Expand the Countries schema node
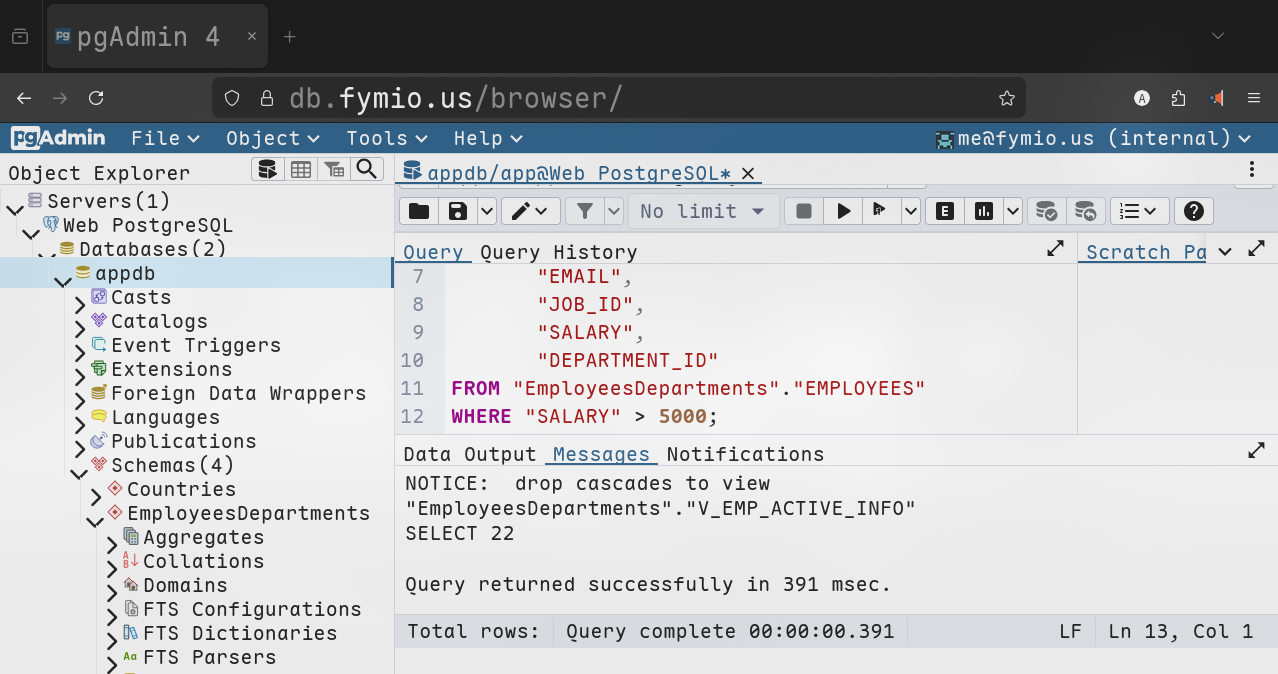Screen dimensions: 1278x674 pyautogui.click(x=96, y=496)
